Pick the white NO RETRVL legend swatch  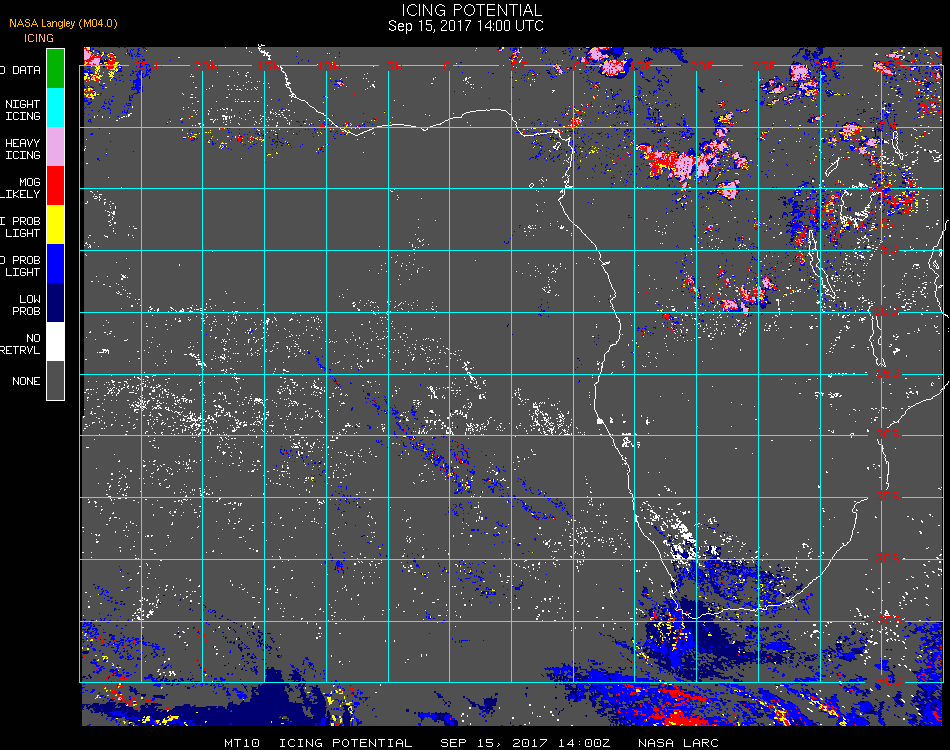[55, 342]
